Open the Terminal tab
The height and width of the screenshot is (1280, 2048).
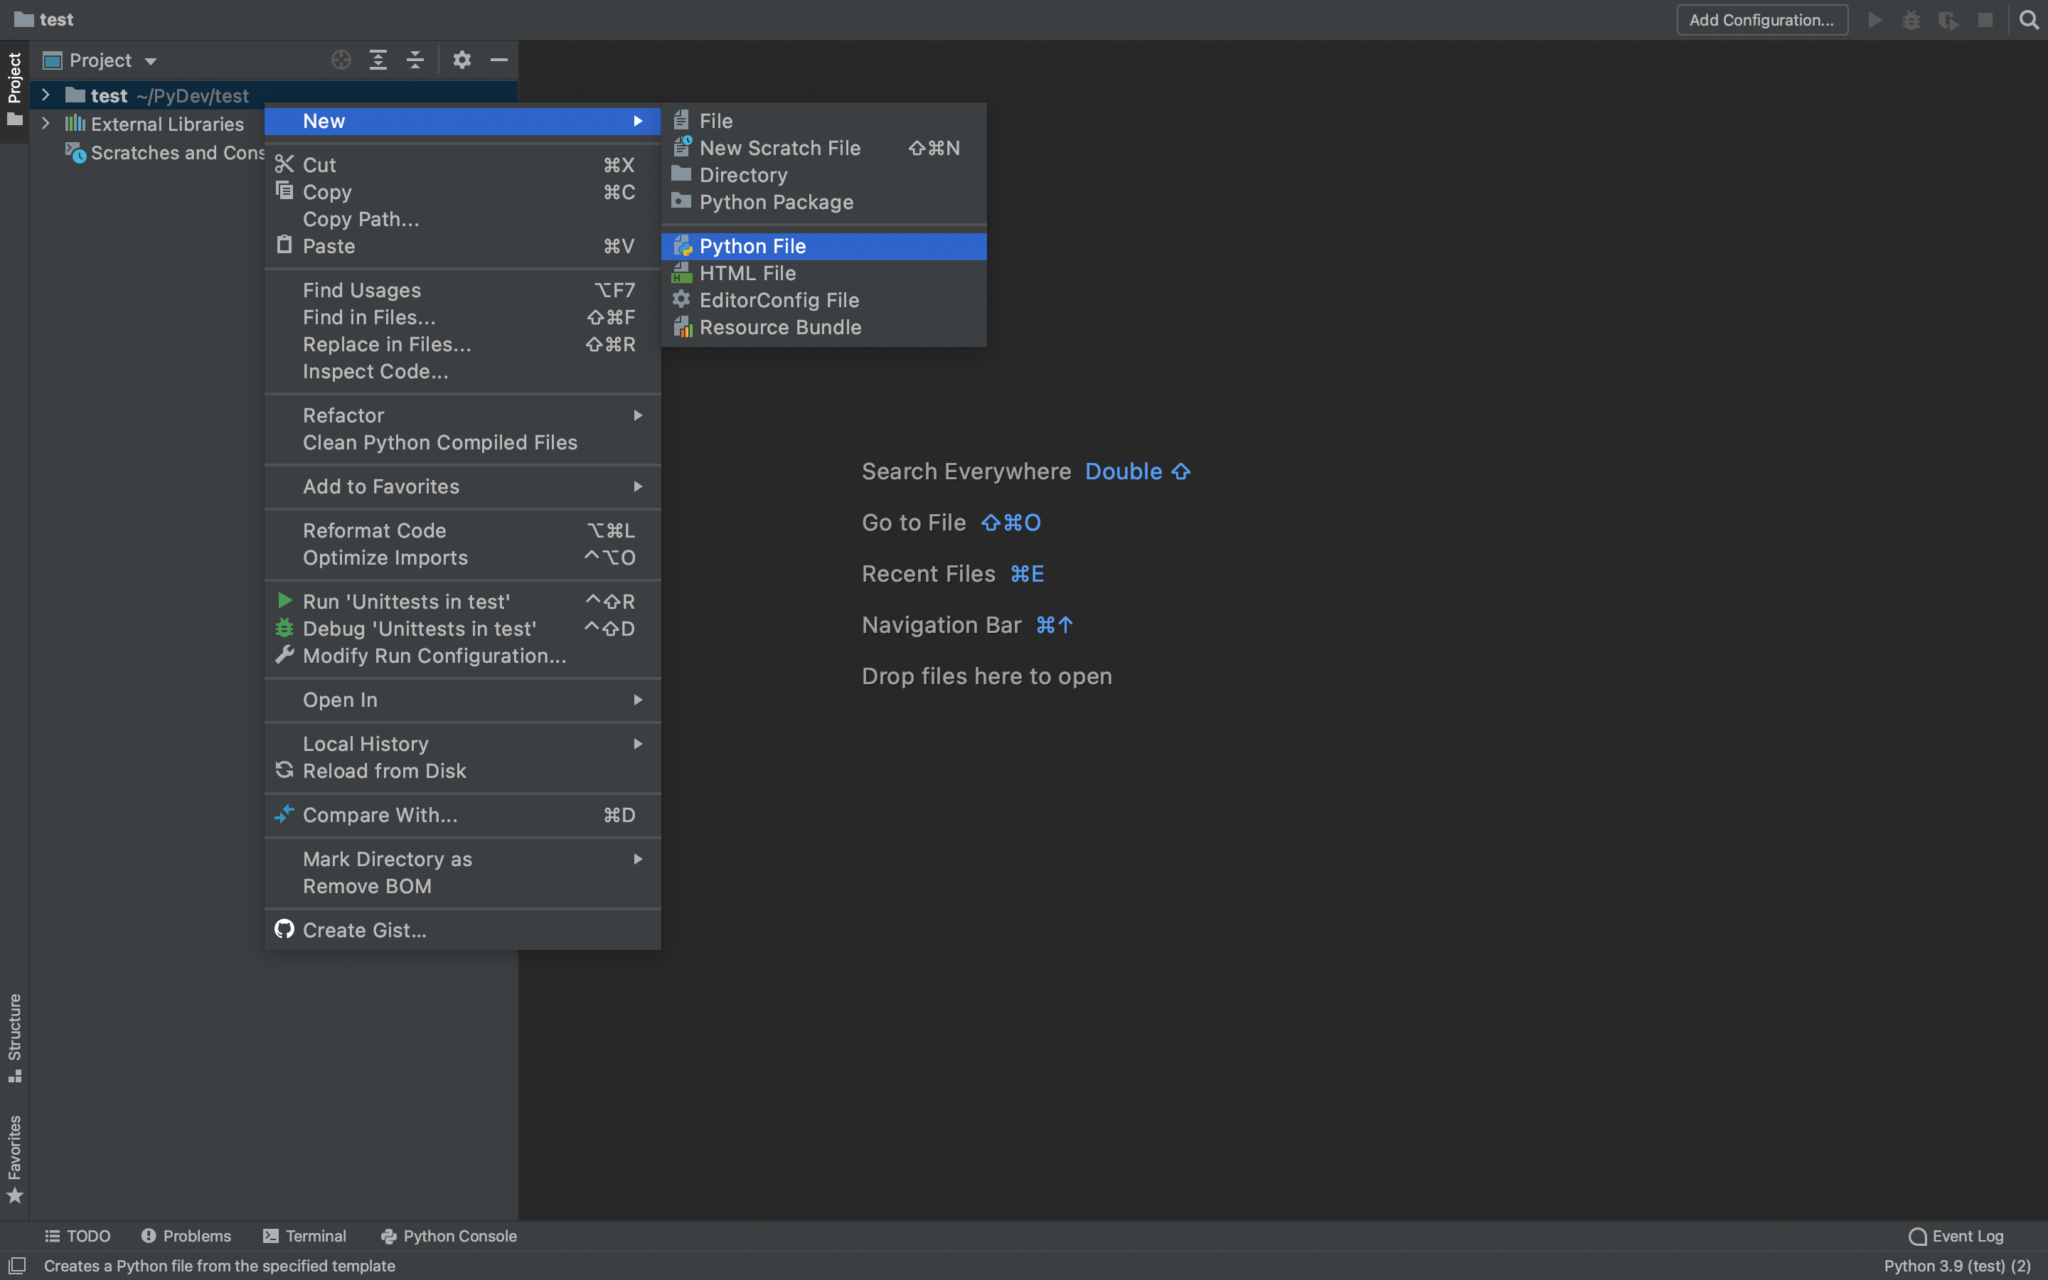304,1236
